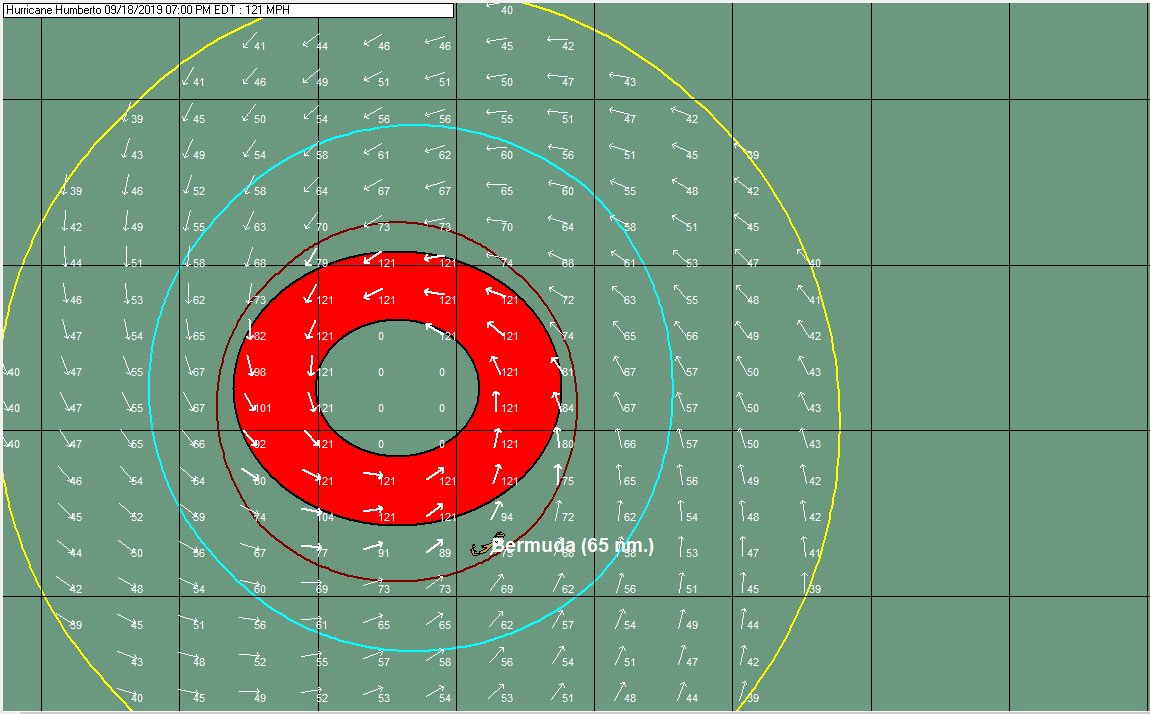Select the 59 wind value
The height and width of the screenshot is (714, 1150).
tap(199, 517)
